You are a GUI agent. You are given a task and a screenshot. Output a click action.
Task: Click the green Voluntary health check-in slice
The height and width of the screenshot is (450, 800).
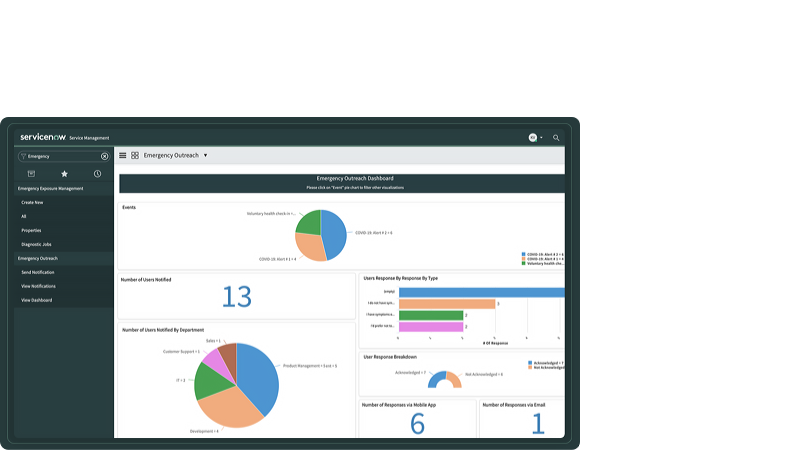[x=310, y=223]
